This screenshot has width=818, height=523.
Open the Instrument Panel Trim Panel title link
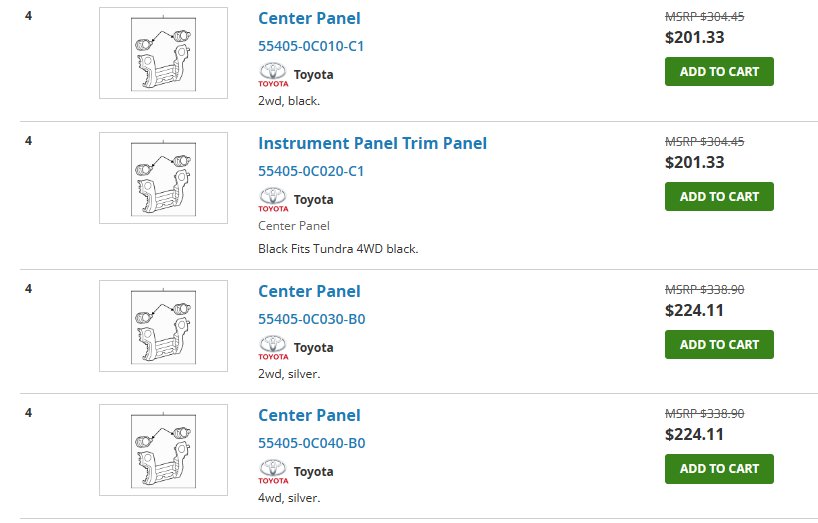372,143
